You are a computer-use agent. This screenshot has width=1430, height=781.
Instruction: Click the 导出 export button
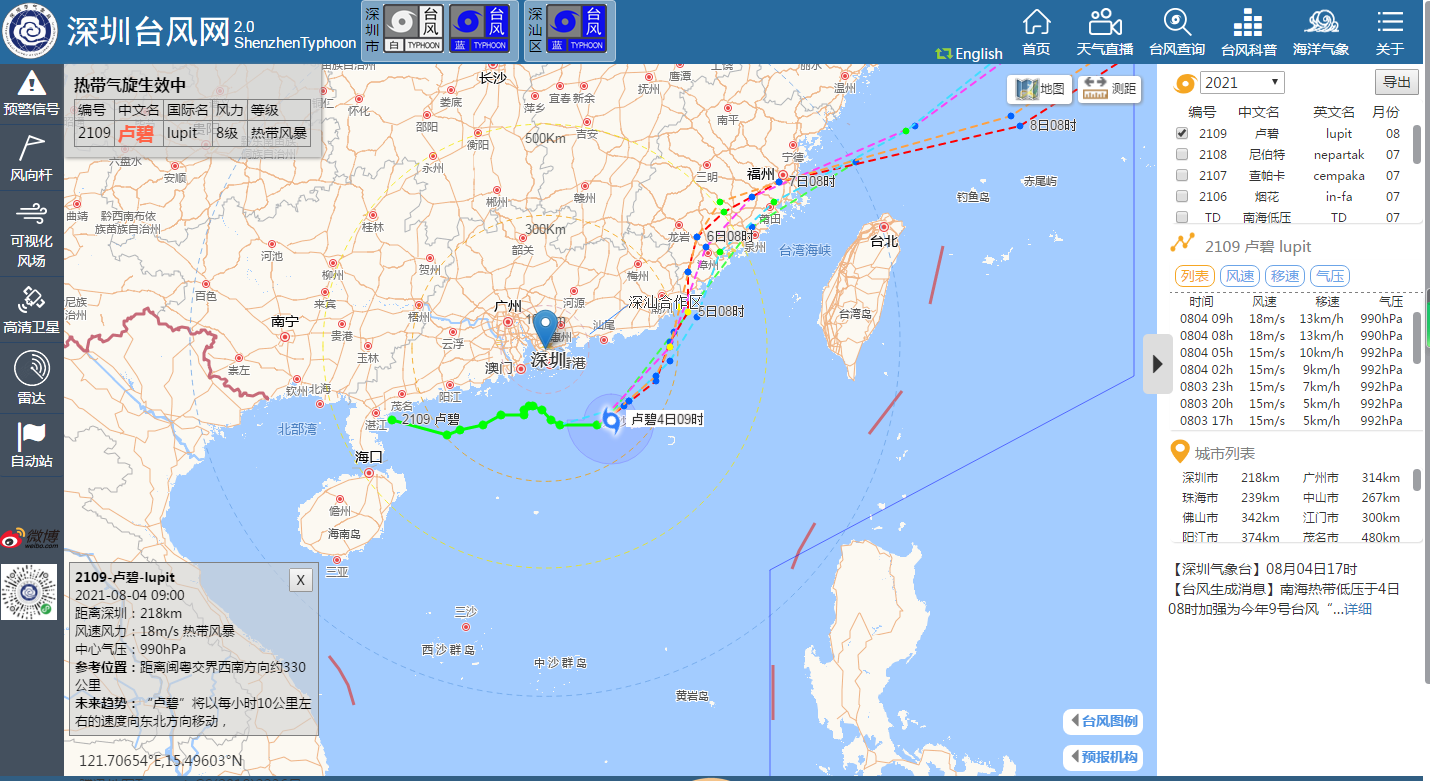pos(1397,82)
